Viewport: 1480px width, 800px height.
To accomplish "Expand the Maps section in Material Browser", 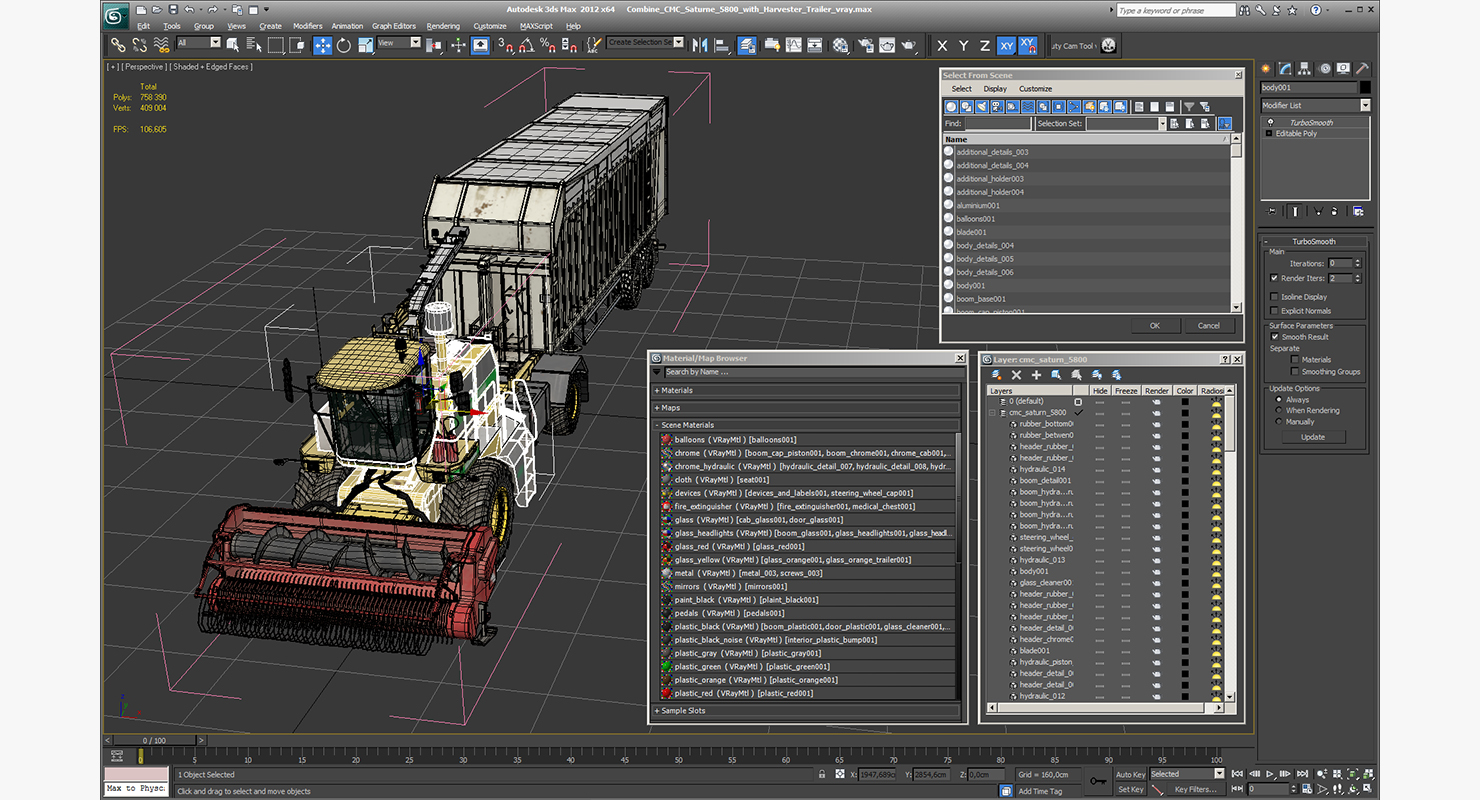I will (x=670, y=408).
